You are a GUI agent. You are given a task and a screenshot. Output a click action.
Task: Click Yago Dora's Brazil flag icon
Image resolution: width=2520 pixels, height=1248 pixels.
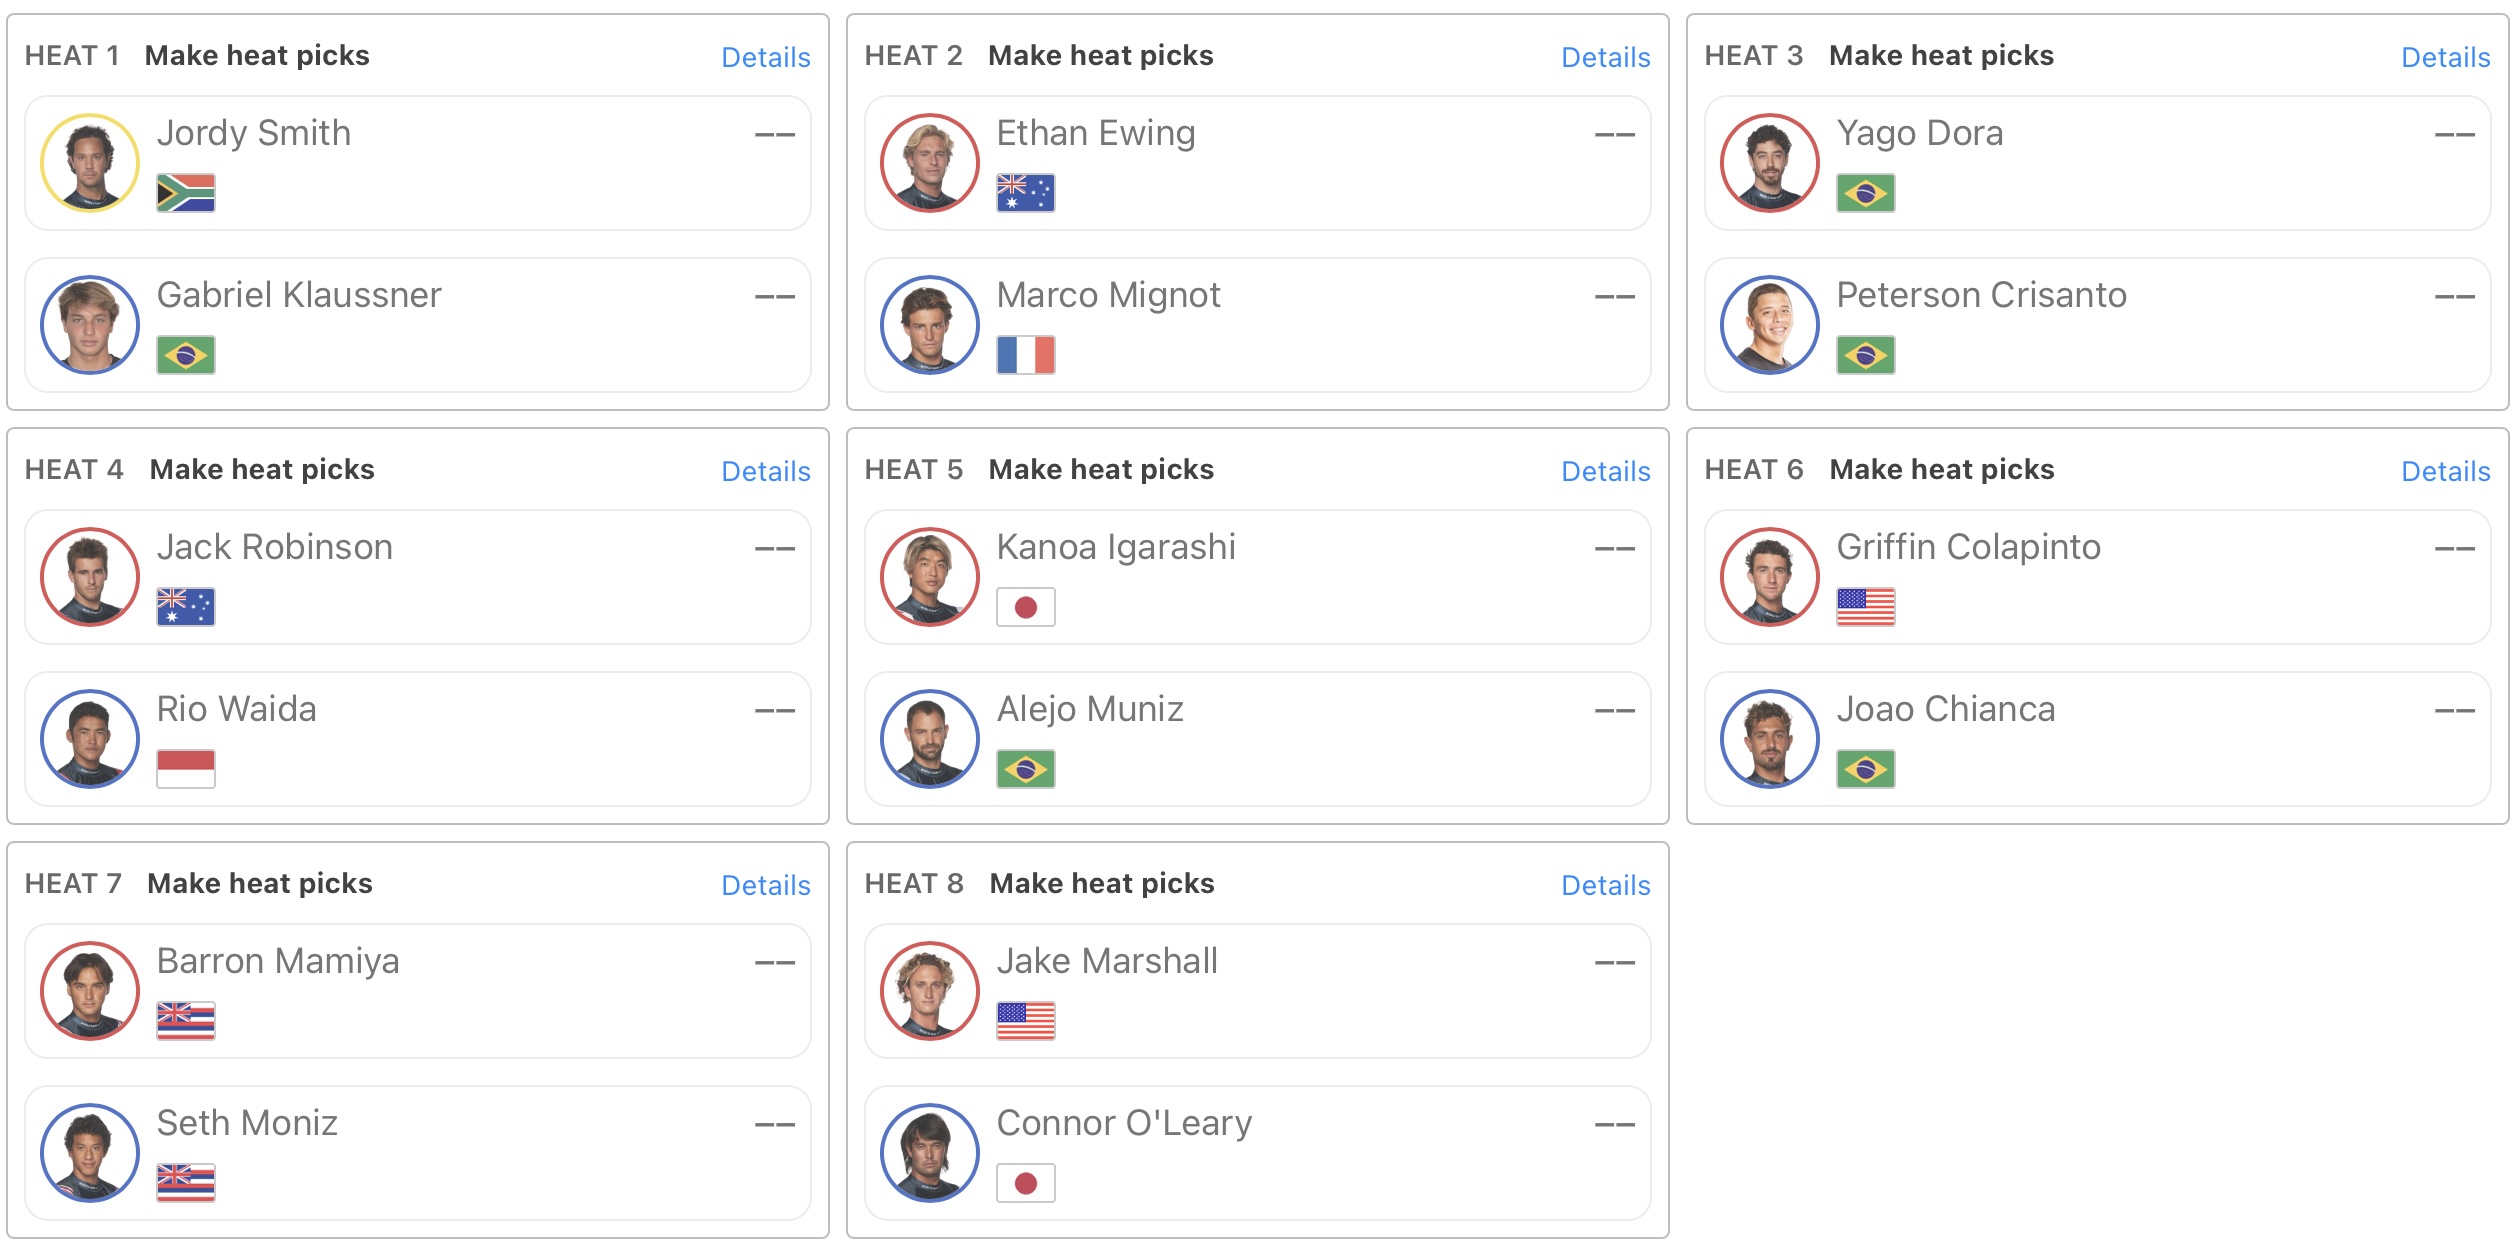[x=1866, y=193]
